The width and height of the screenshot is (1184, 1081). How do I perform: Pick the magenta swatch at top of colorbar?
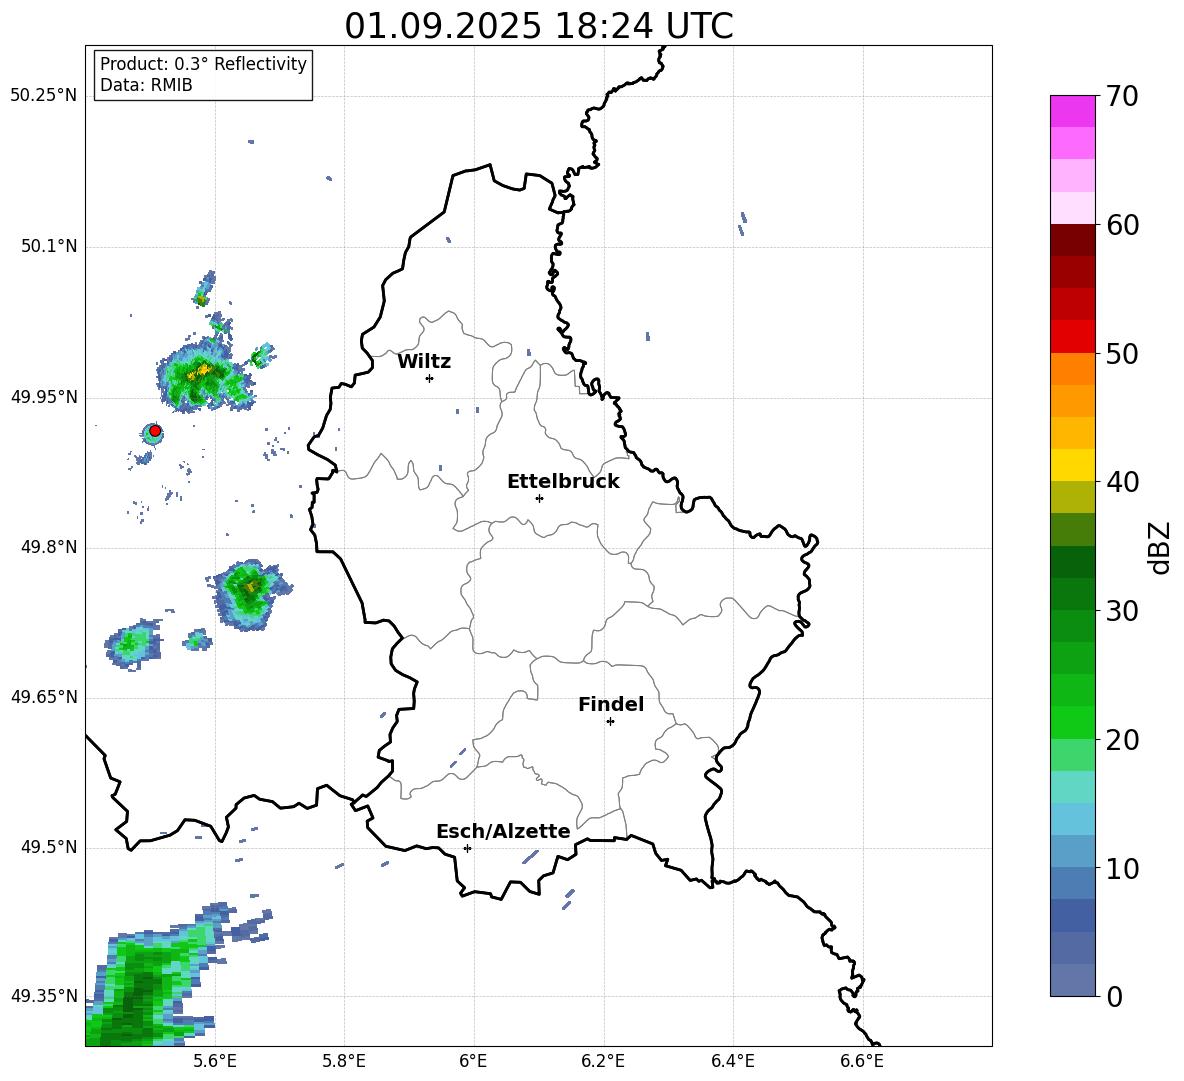[1072, 111]
